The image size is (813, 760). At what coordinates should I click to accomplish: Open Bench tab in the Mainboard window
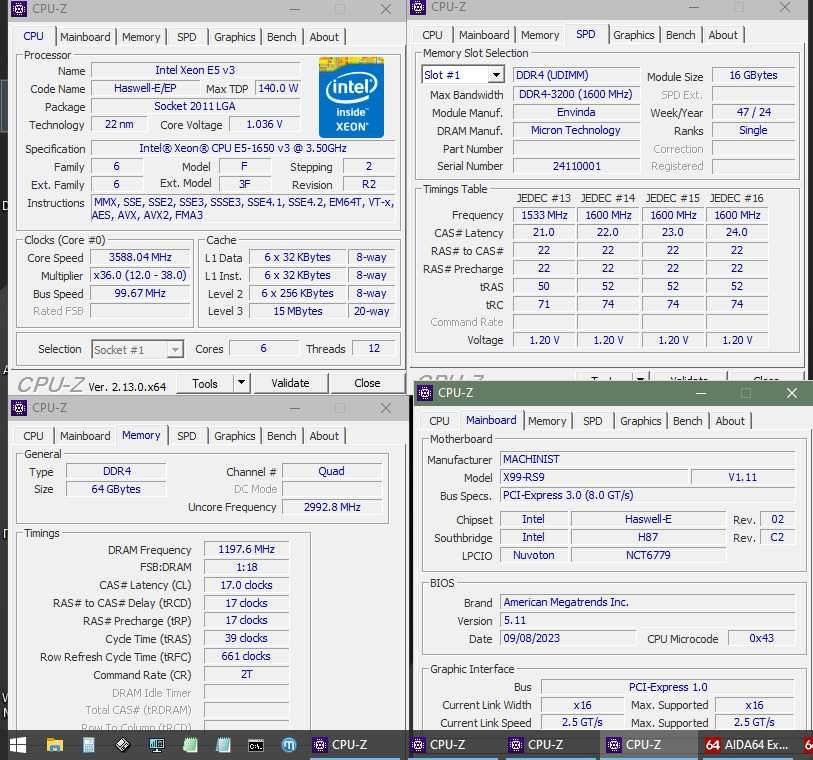(688, 421)
